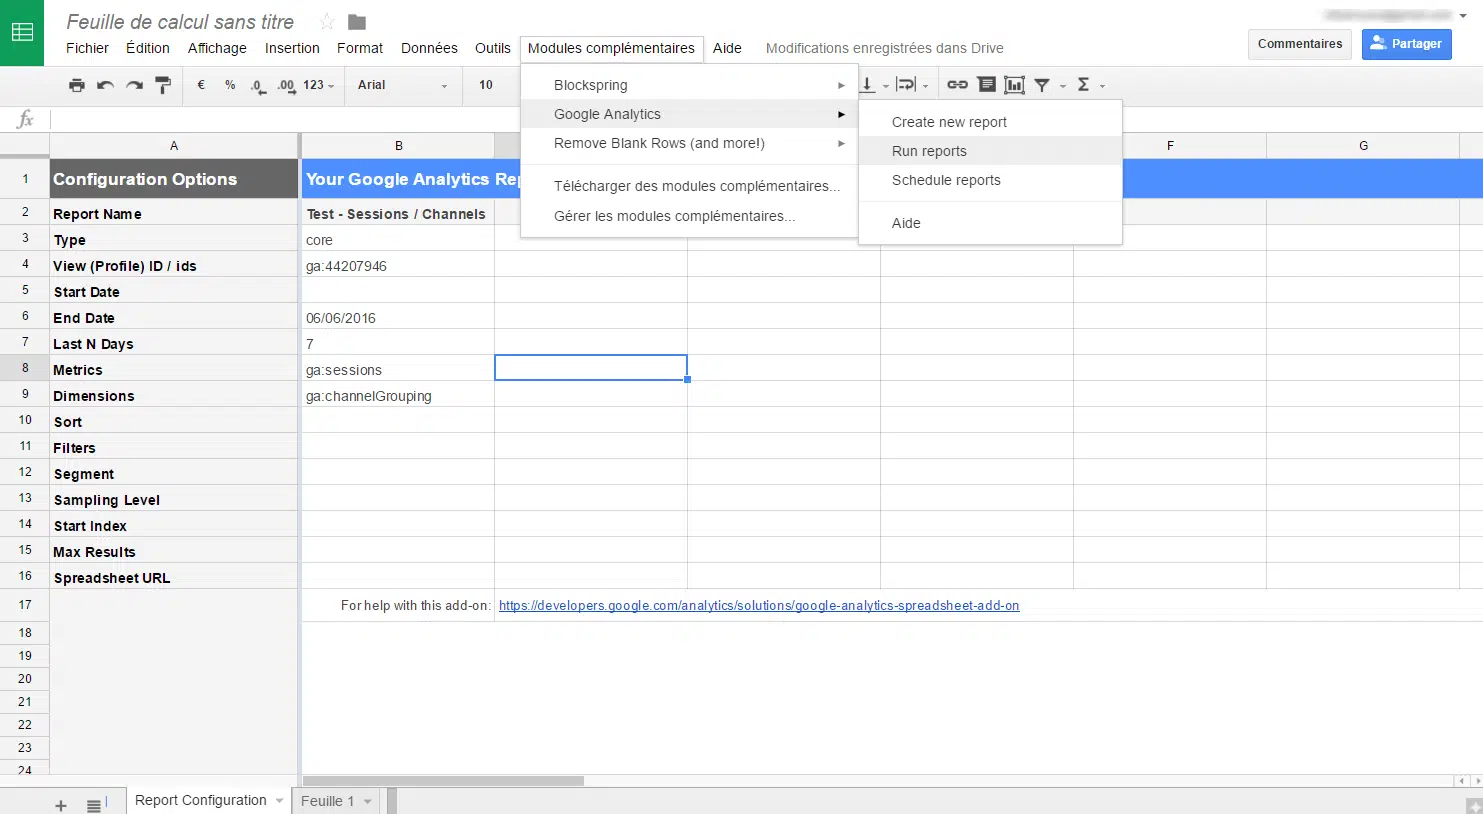Click the insert comment icon

[x=986, y=85]
